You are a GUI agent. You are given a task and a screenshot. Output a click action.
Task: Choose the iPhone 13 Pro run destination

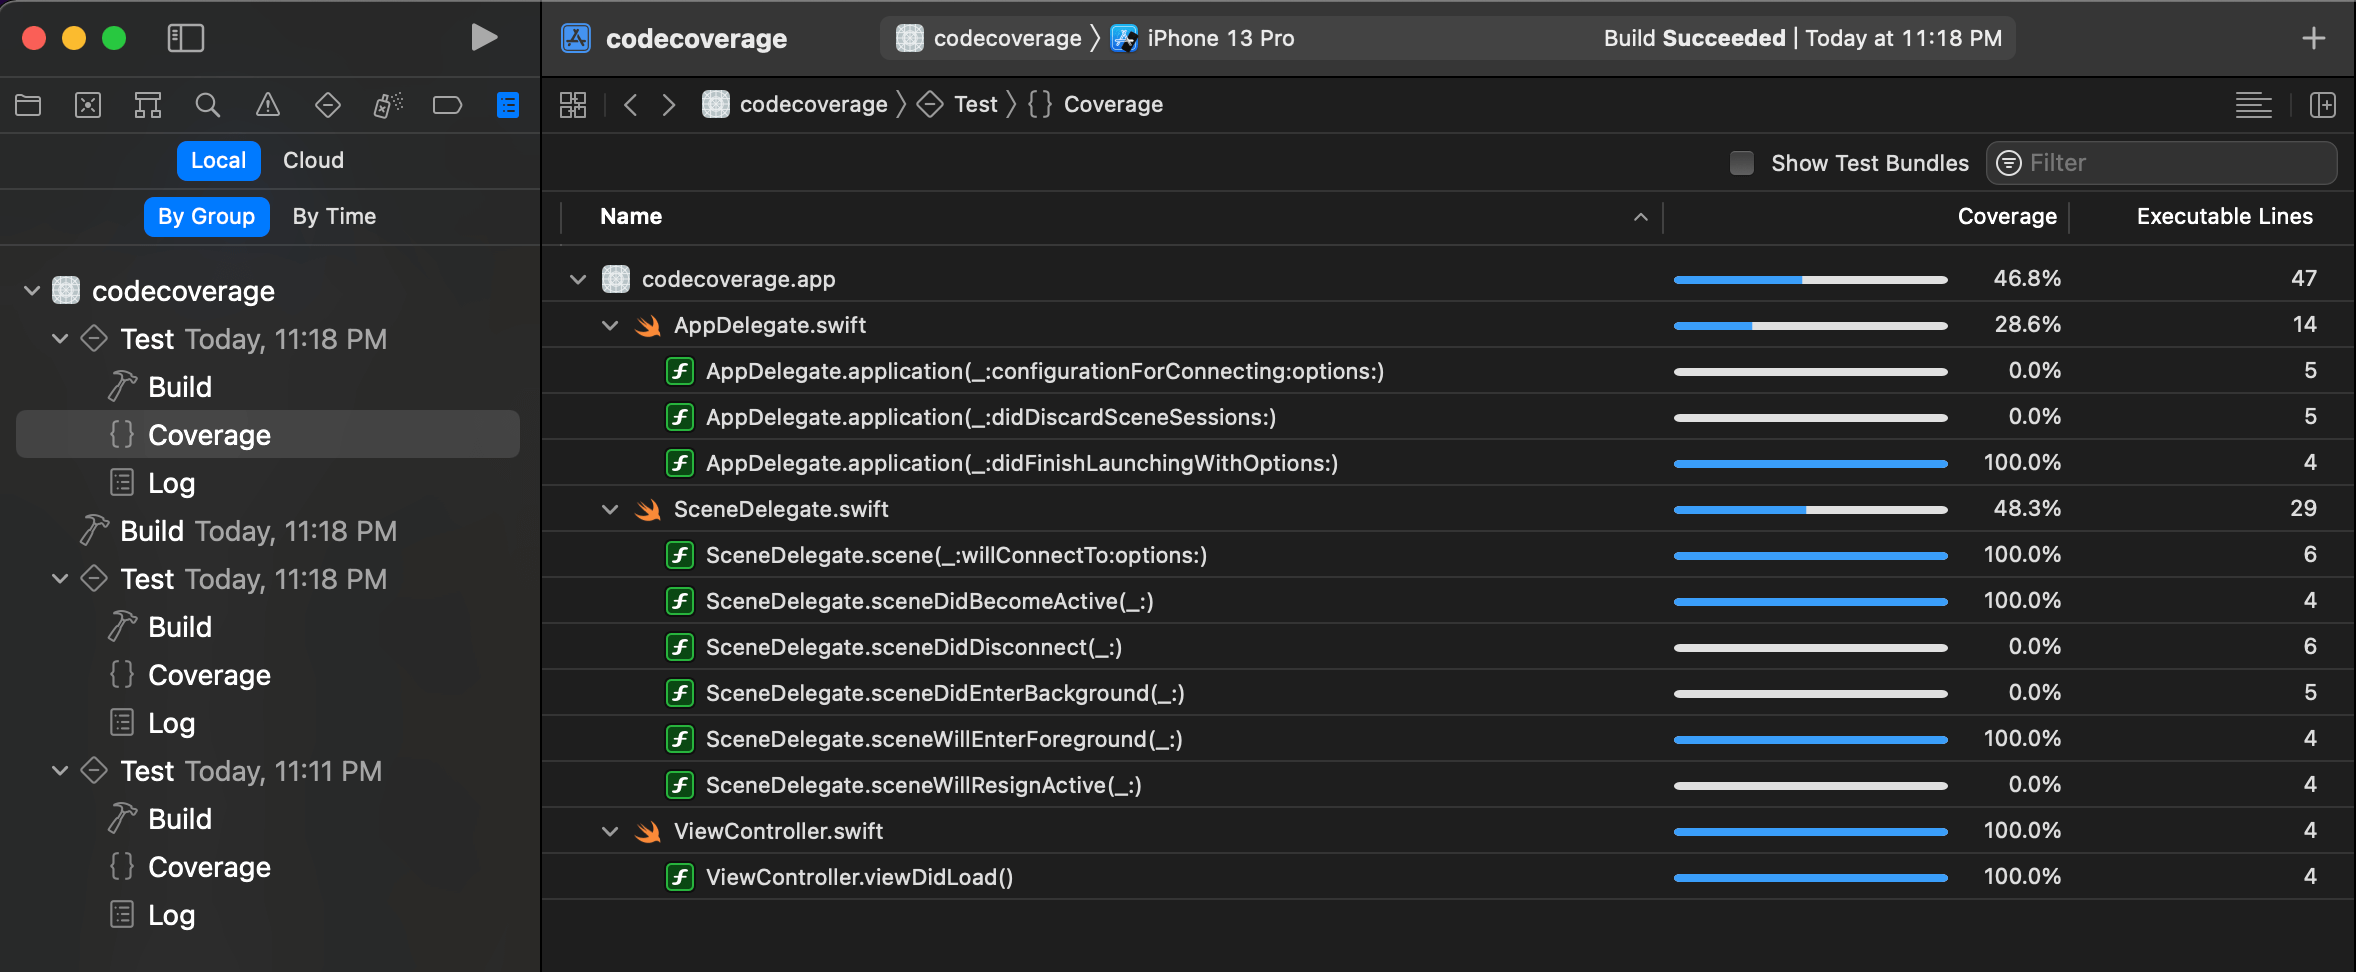tap(1203, 38)
